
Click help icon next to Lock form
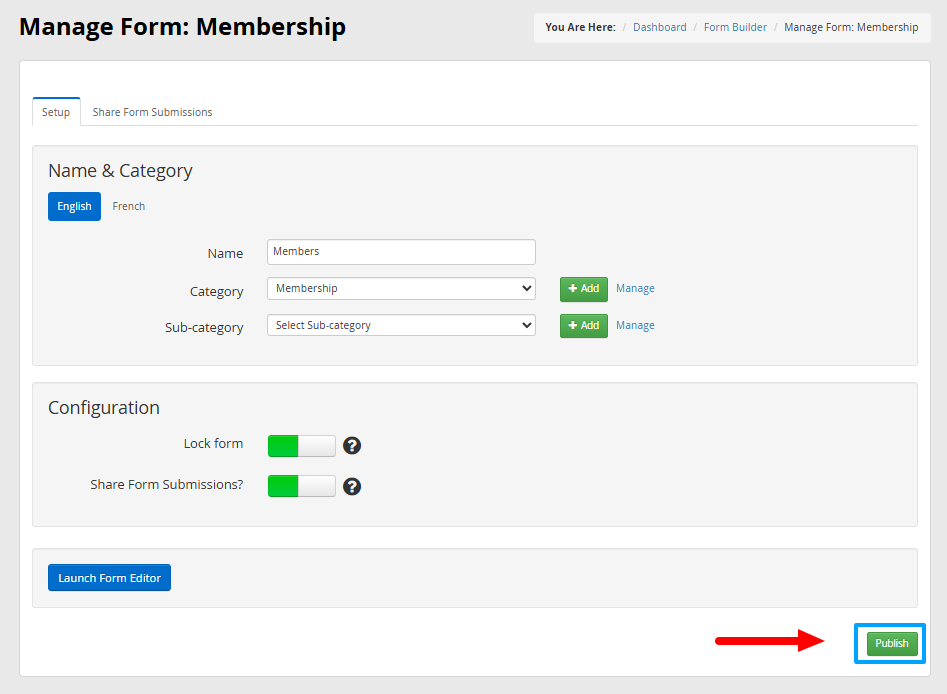tap(352, 446)
